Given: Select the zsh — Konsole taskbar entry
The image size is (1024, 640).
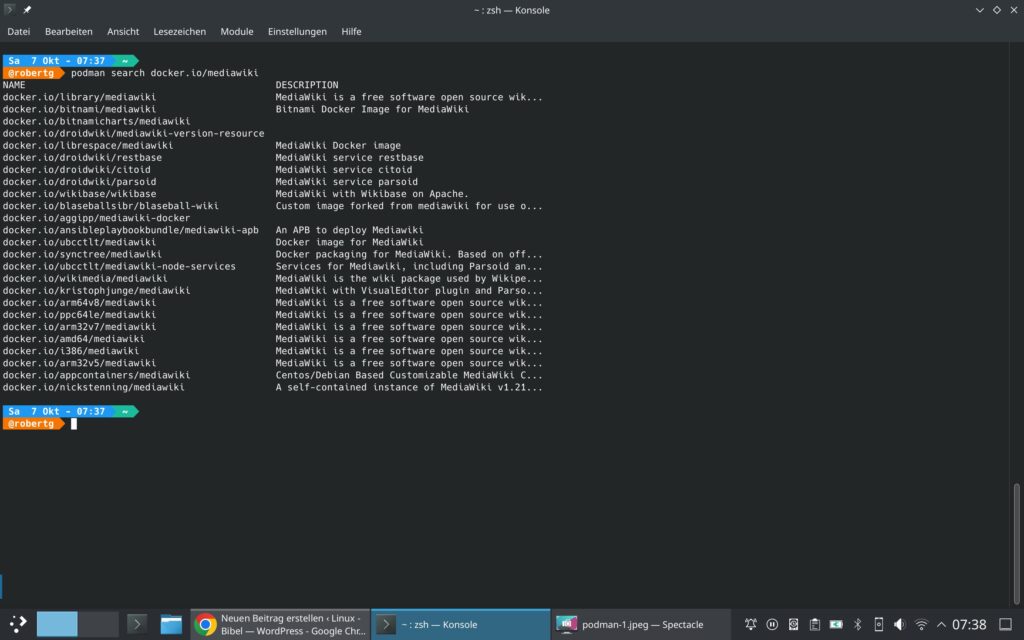Looking at the screenshot, I should pyautogui.click(x=460, y=624).
